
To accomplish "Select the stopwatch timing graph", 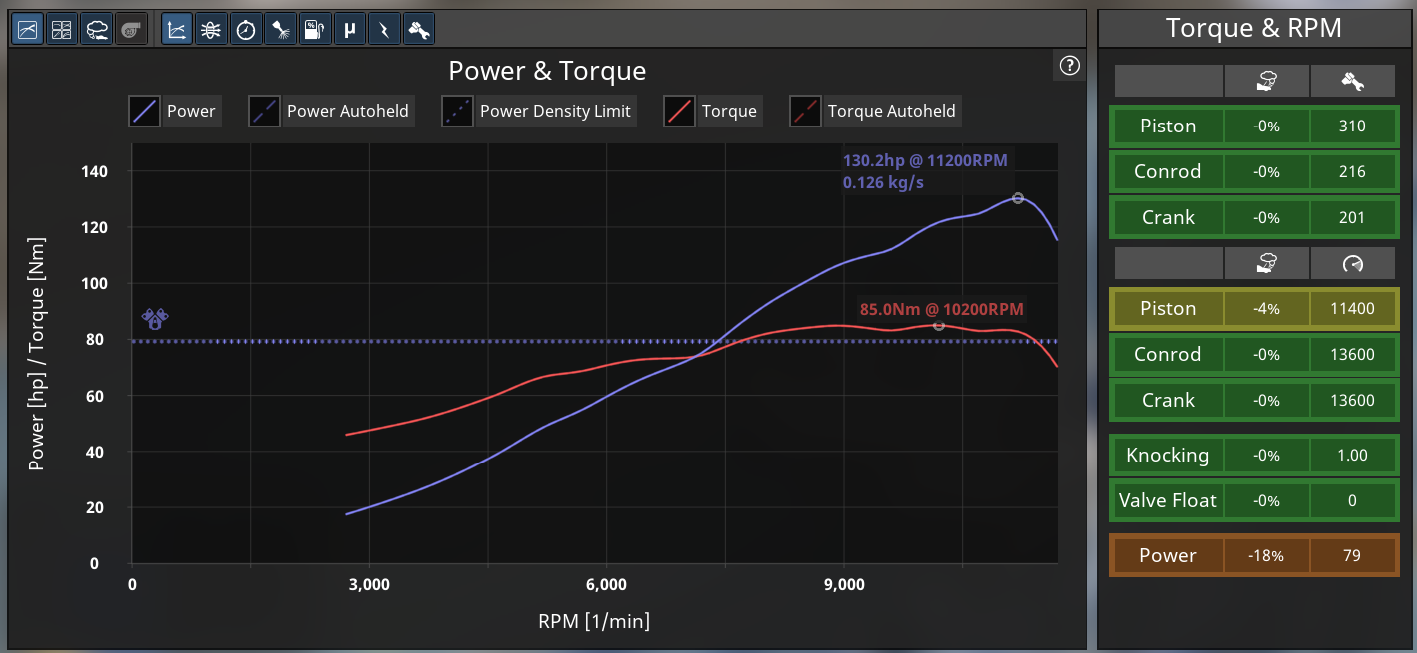I will [x=245, y=30].
